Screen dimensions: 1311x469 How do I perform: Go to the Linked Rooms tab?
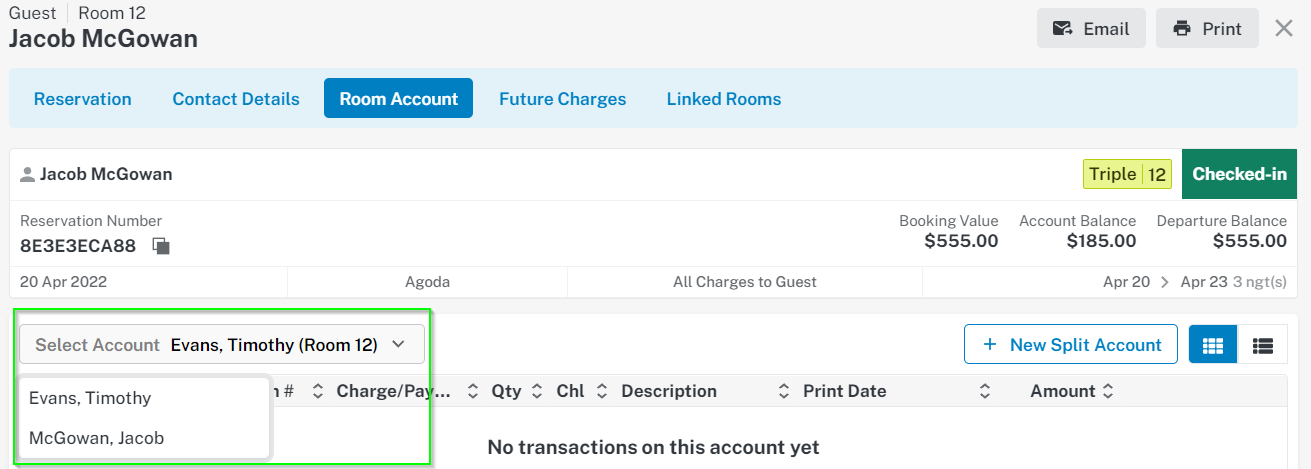click(724, 99)
